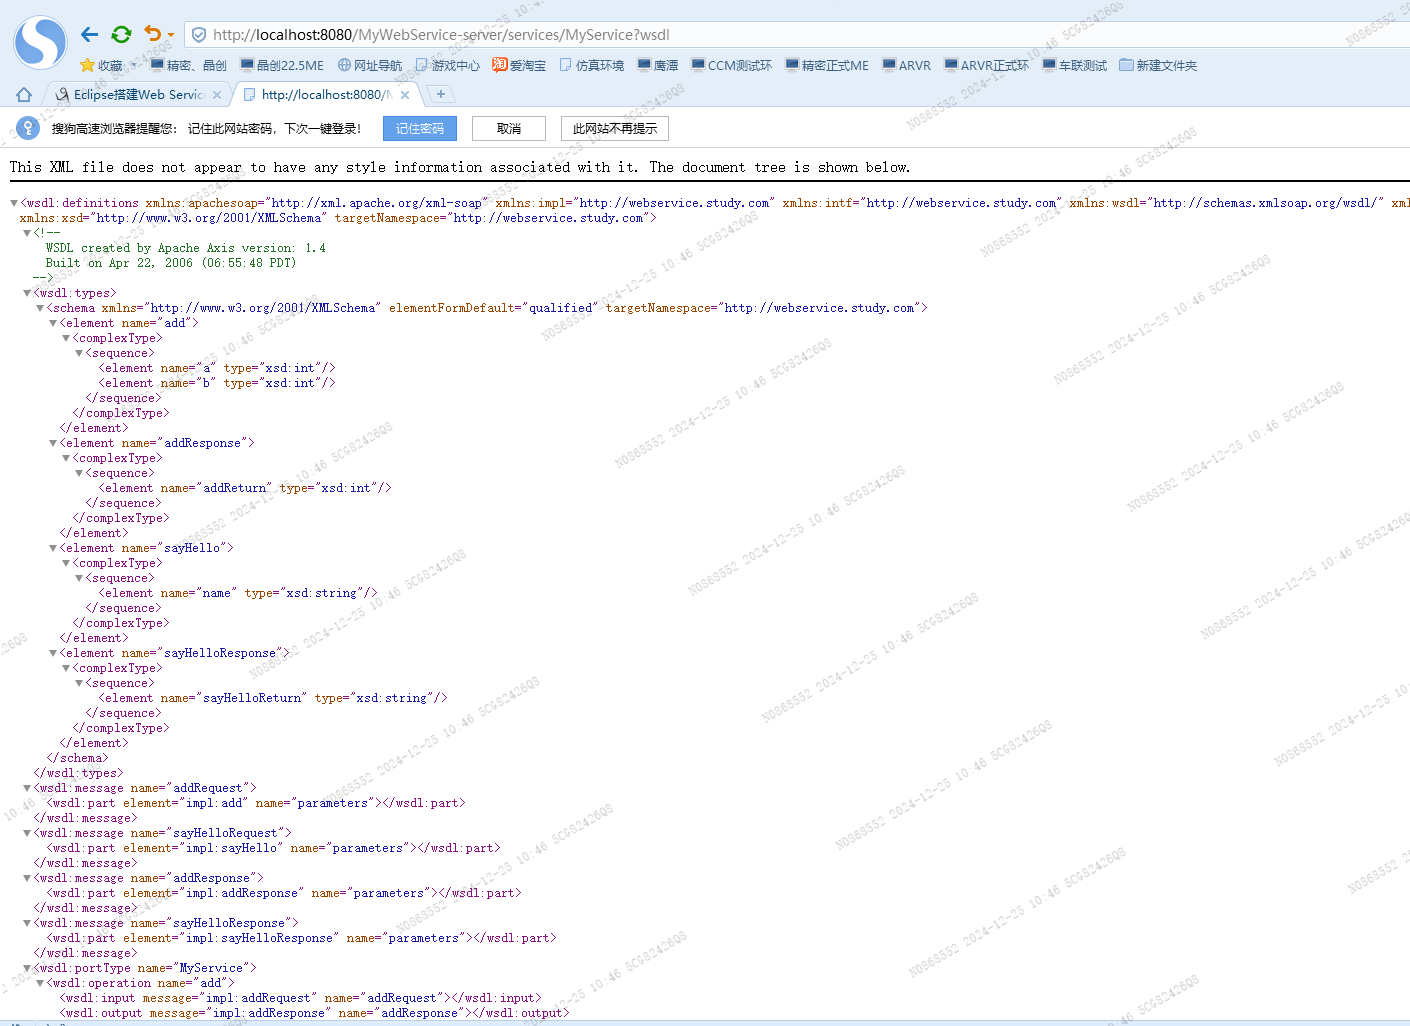Image resolution: width=1410 pixels, height=1026 pixels.
Task: Open the 精密正式ME bookmark
Action: point(827,65)
